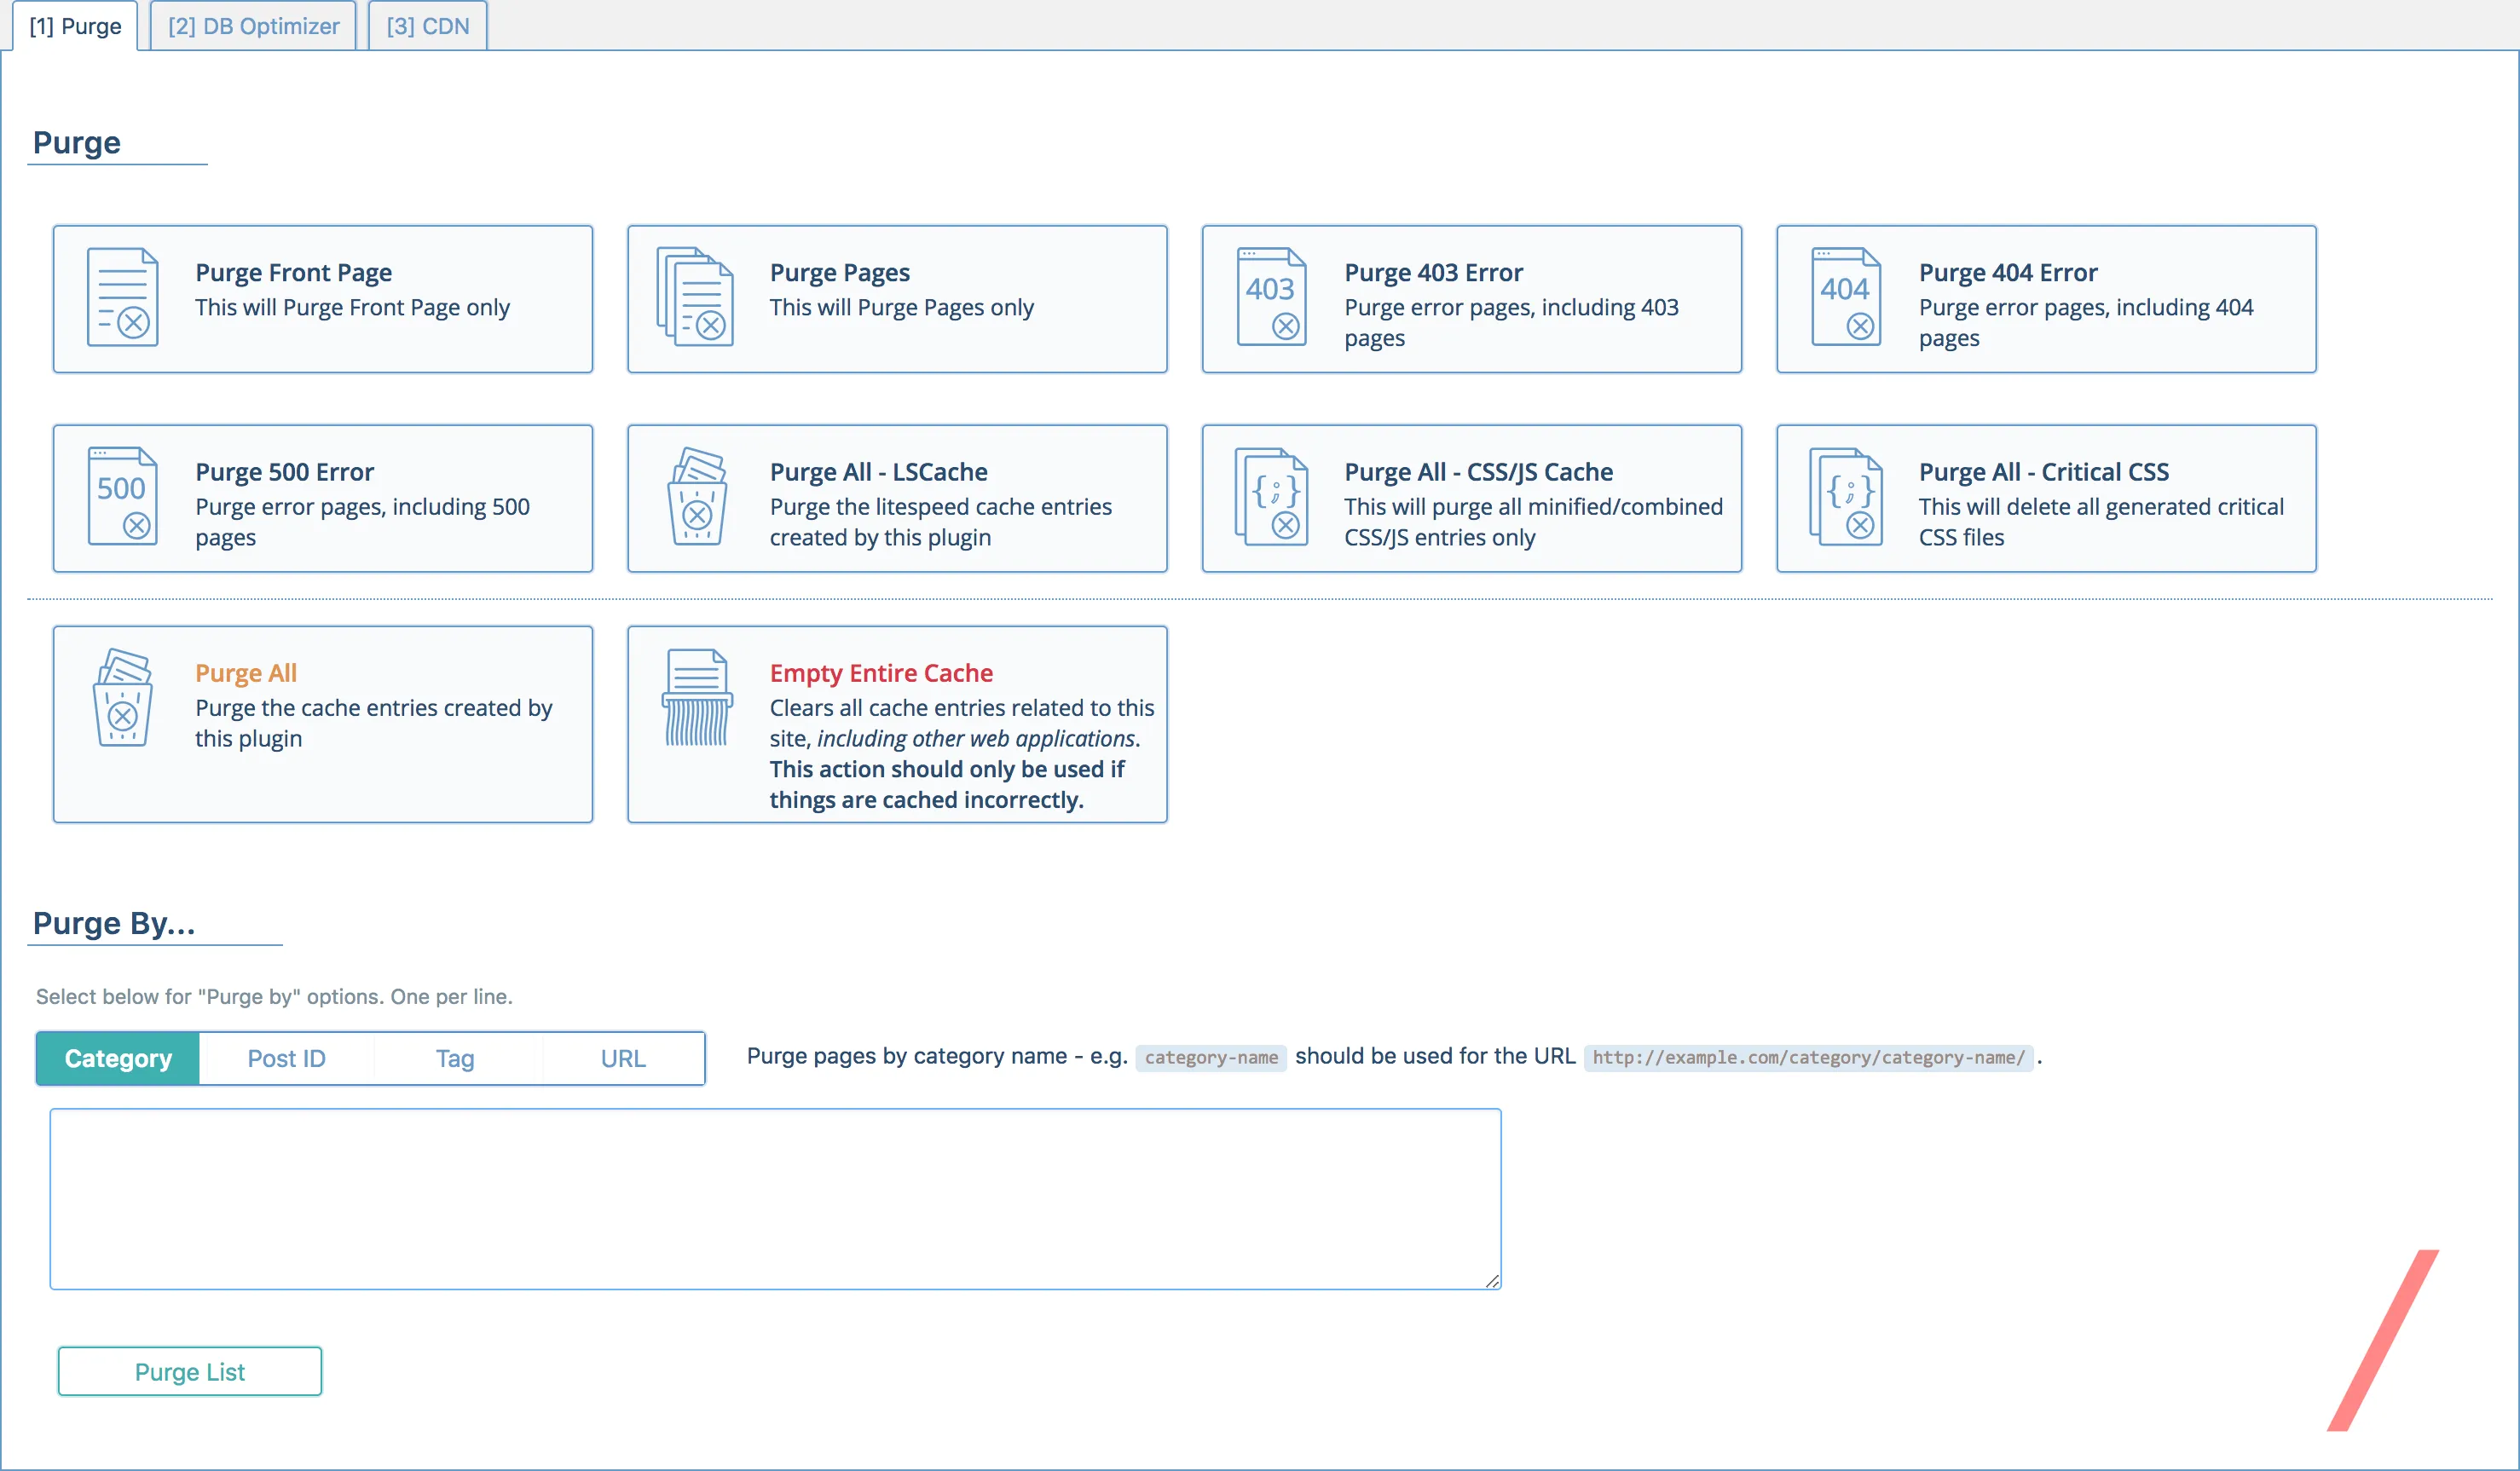This screenshot has width=2520, height=1471.
Task: Click the Critical CSS braces file icon
Action: tap(1846, 496)
